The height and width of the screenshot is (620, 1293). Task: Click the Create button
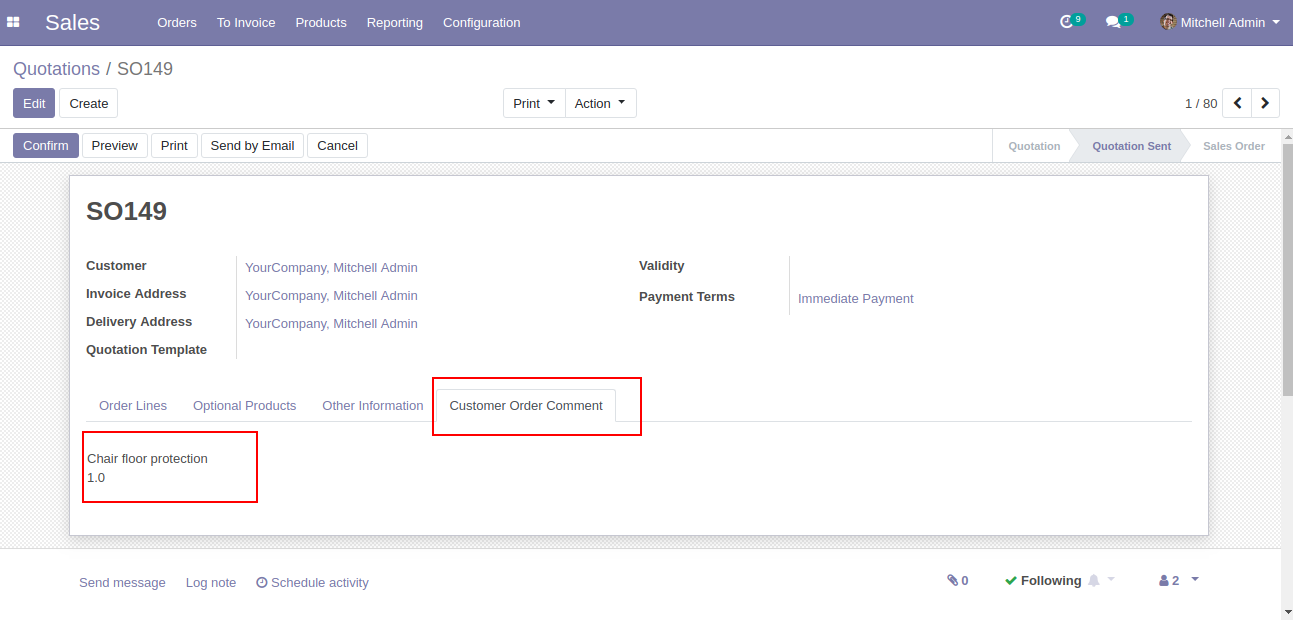[89, 103]
